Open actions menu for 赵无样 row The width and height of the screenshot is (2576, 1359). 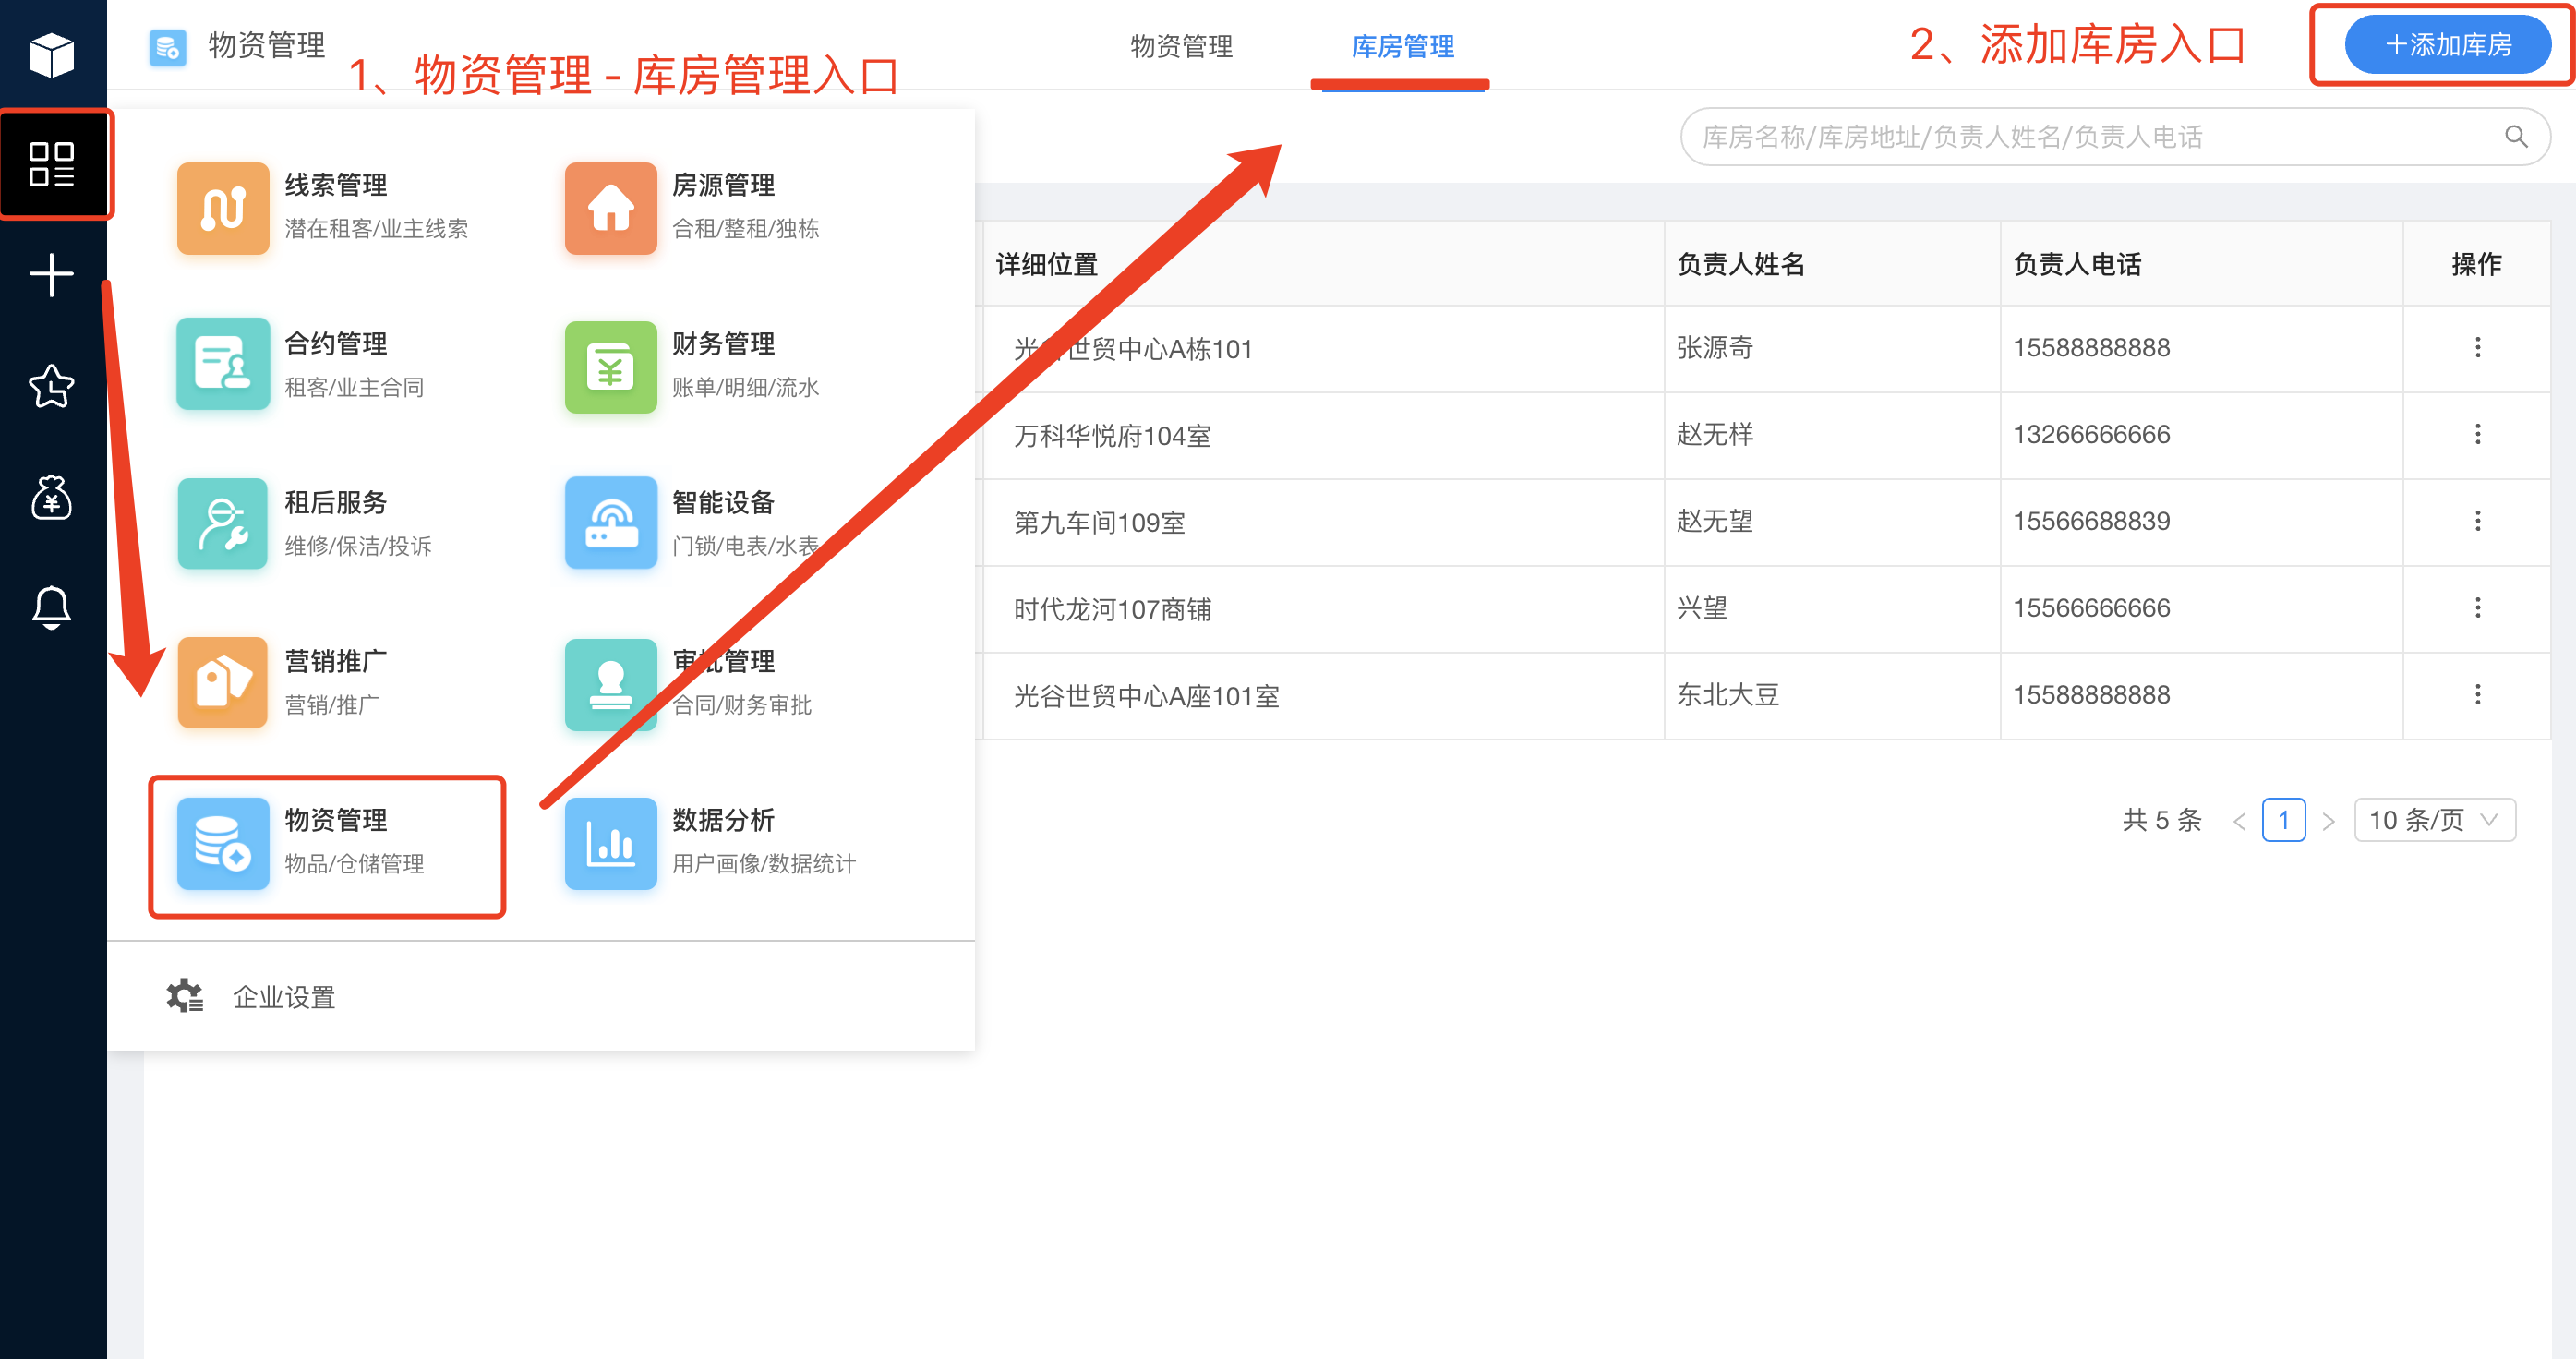pyautogui.click(x=2477, y=434)
